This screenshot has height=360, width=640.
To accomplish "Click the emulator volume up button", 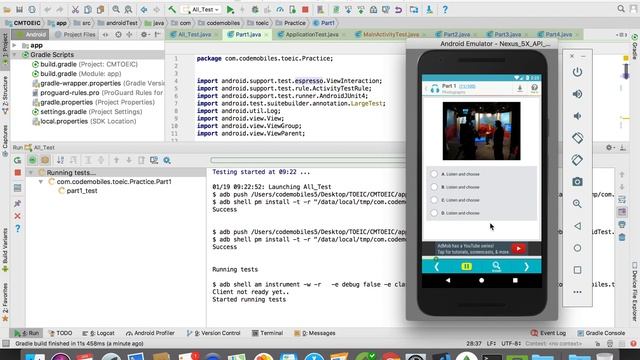I will pyautogui.click(x=577, y=94).
